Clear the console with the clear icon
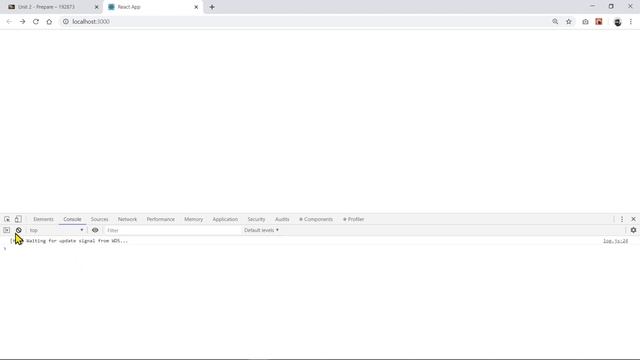 pyautogui.click(x=18, y=230)
